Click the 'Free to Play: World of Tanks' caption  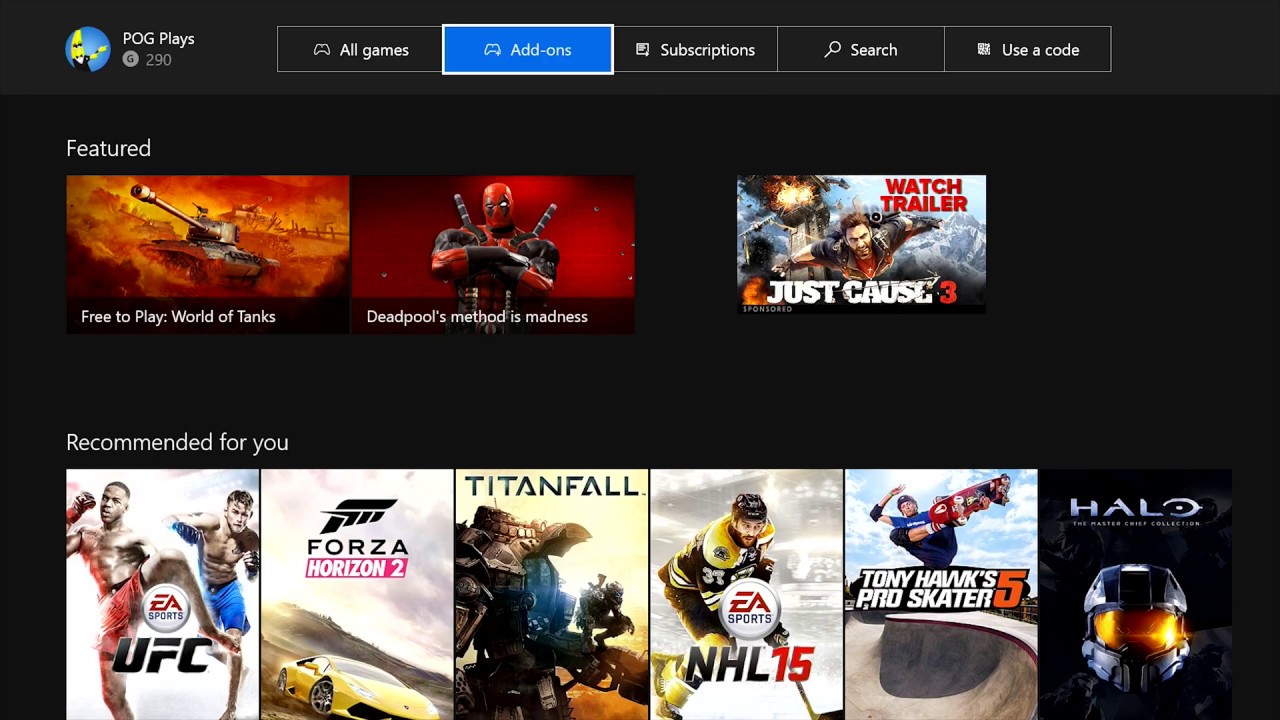178,316
